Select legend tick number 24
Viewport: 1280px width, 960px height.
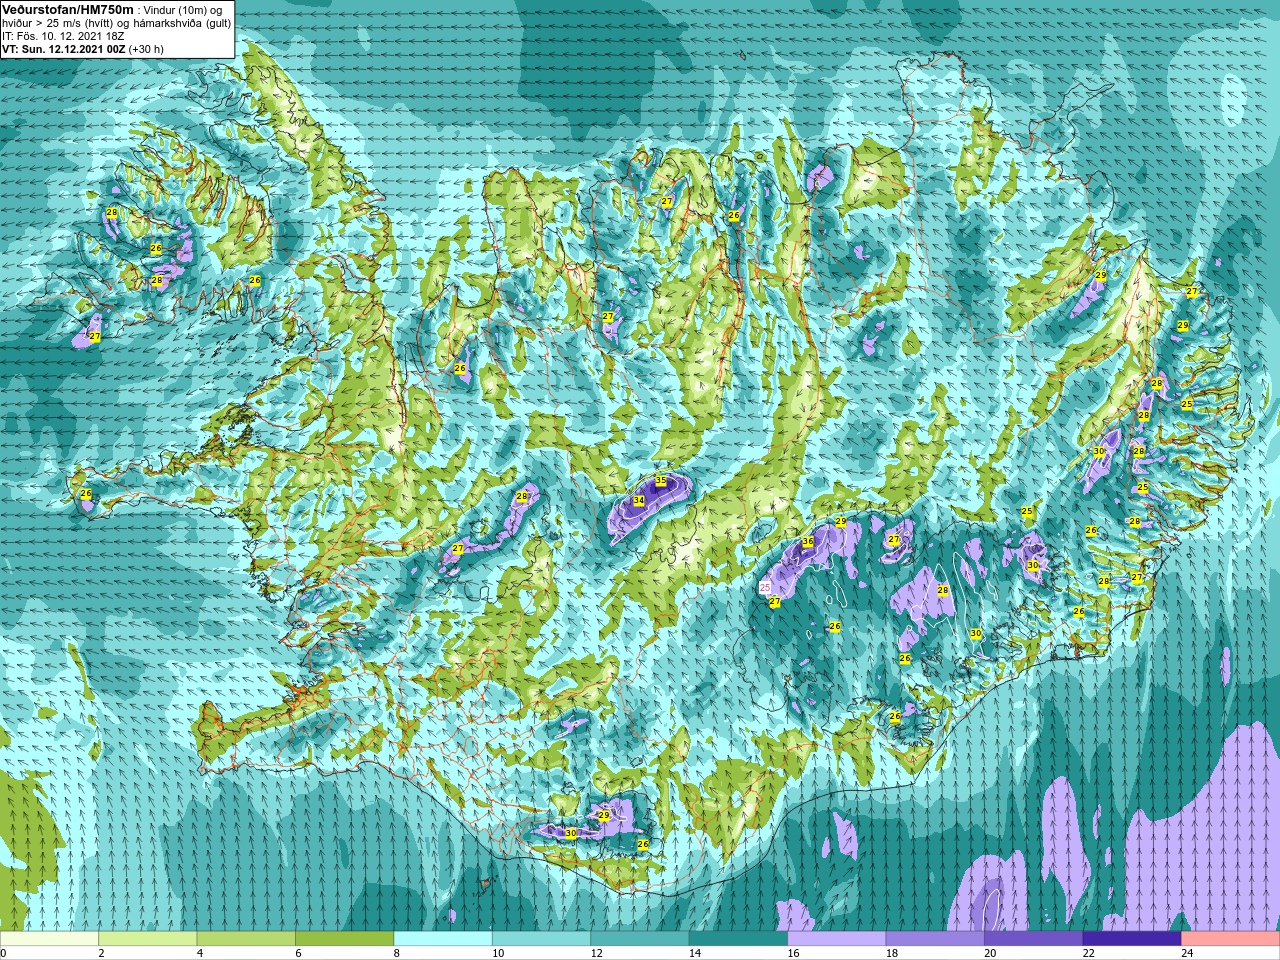click(x=1188, y=953)
